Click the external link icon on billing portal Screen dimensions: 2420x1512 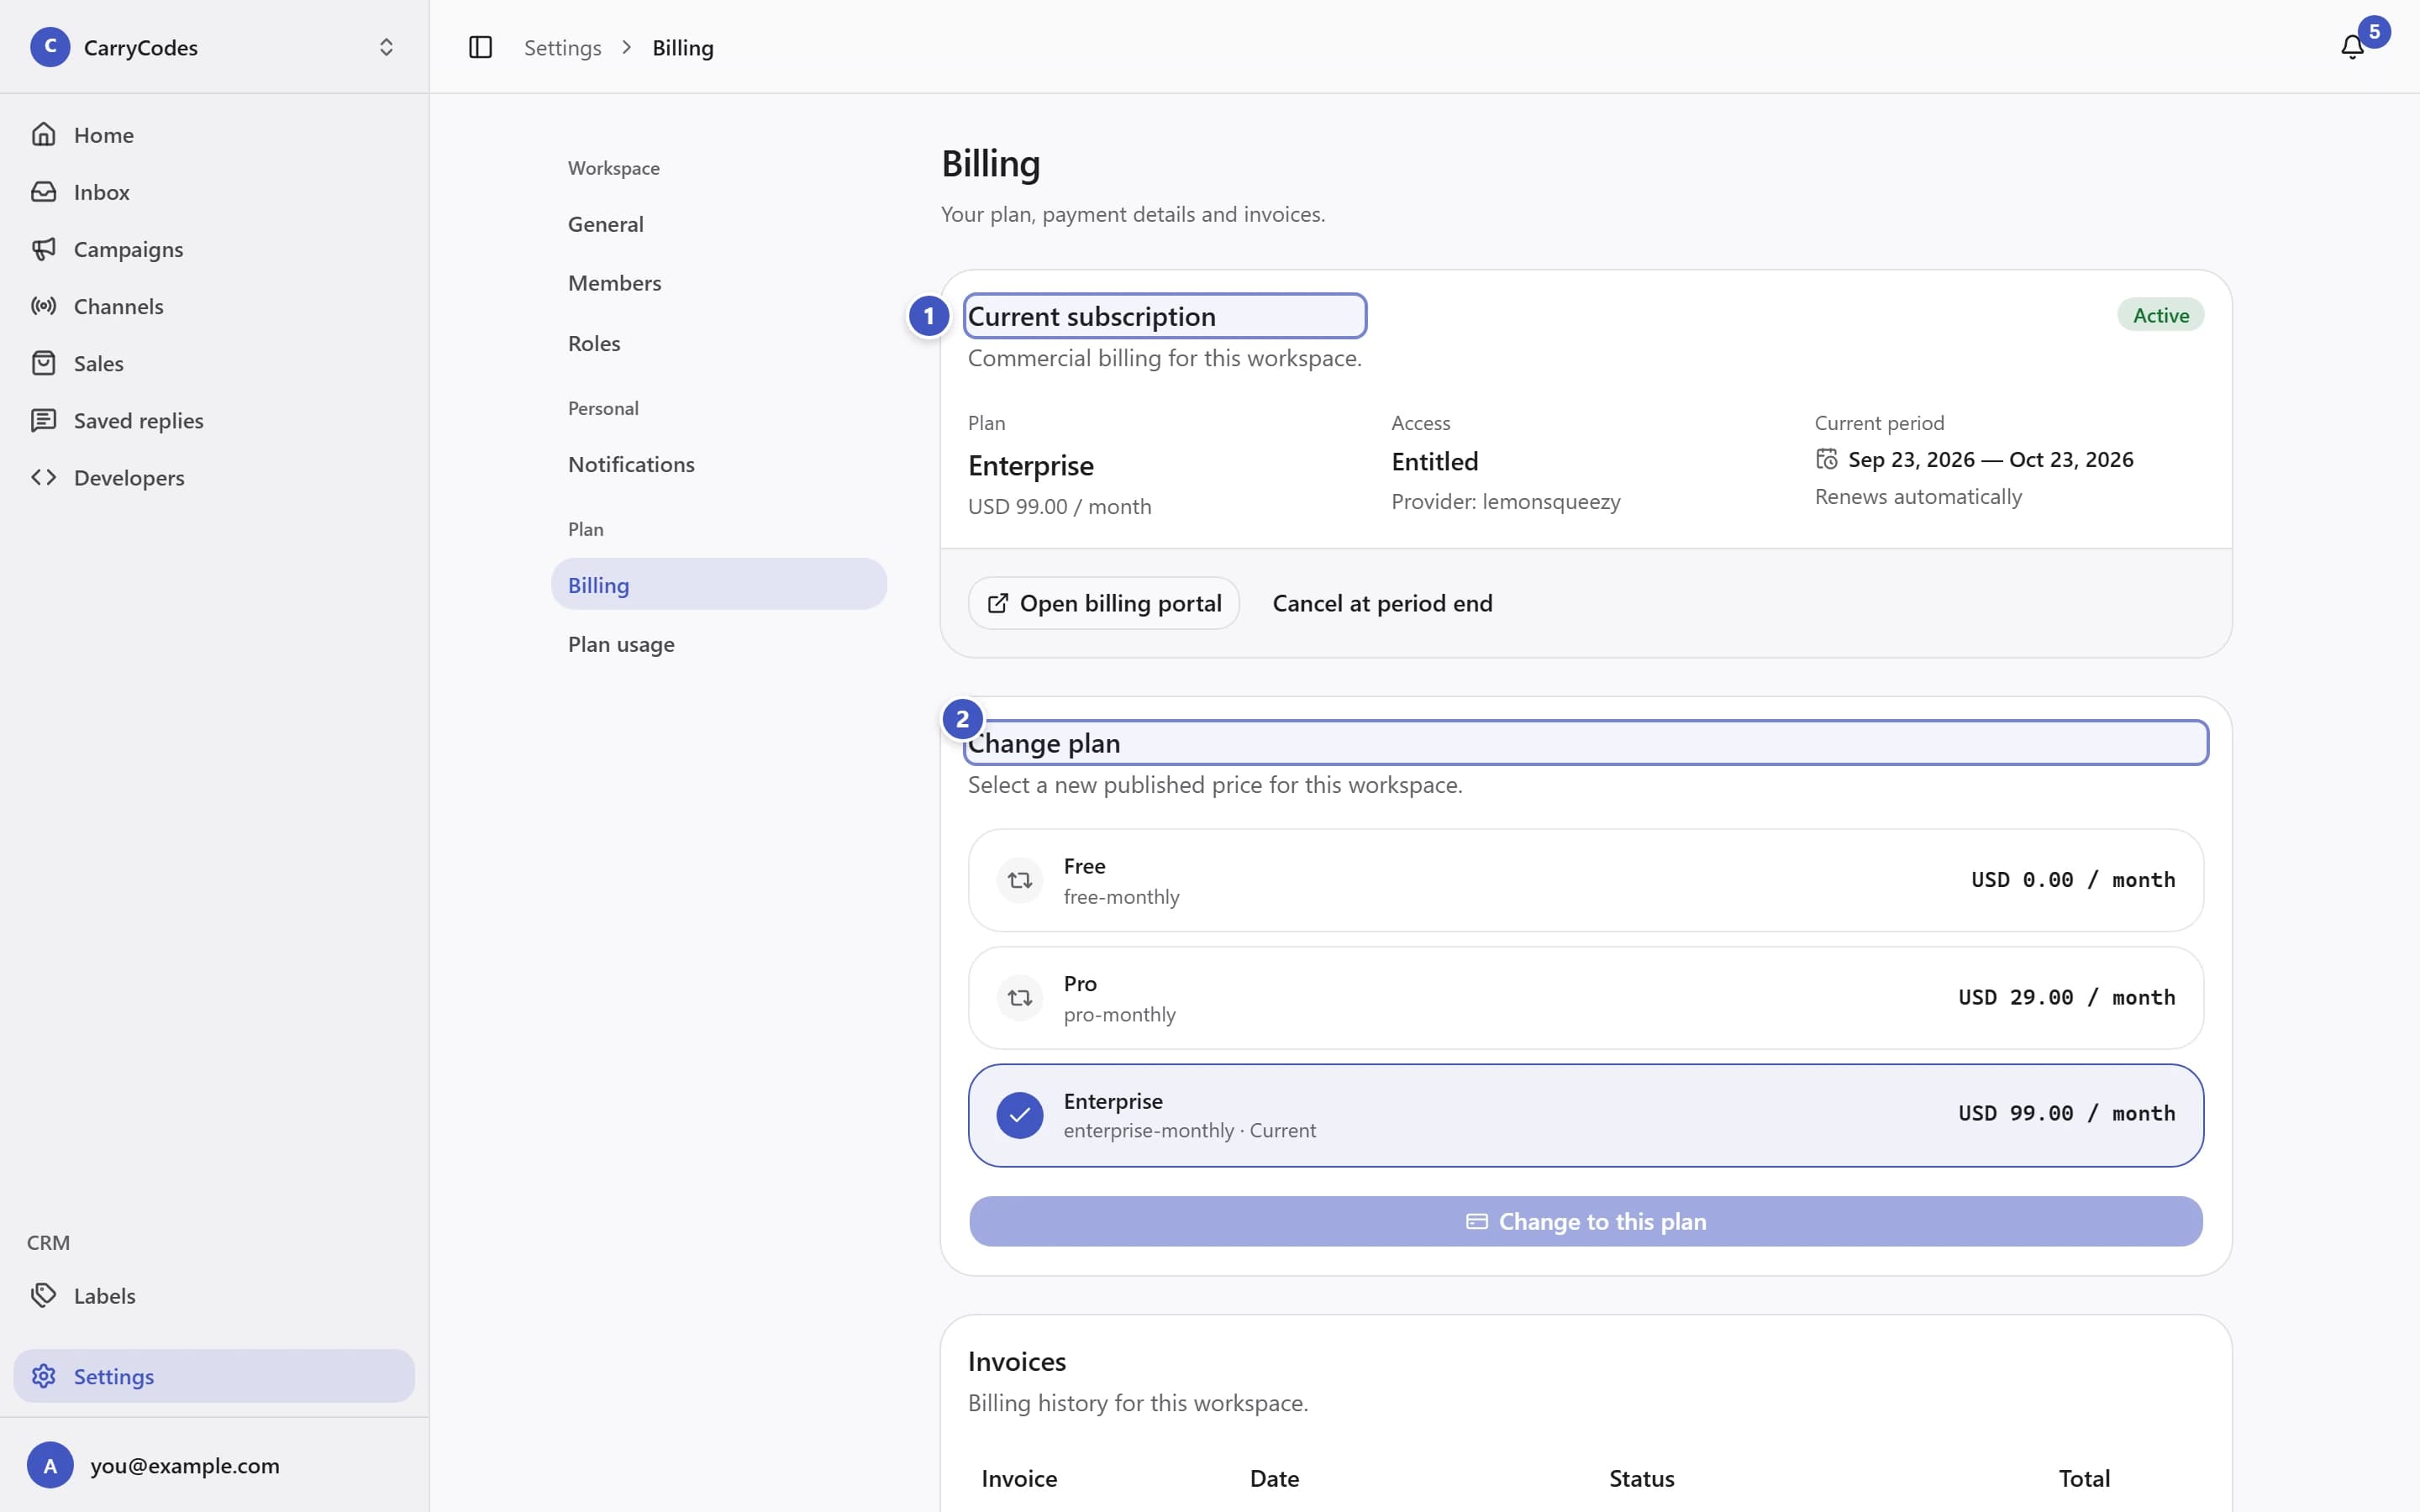(x=997, y=603)
